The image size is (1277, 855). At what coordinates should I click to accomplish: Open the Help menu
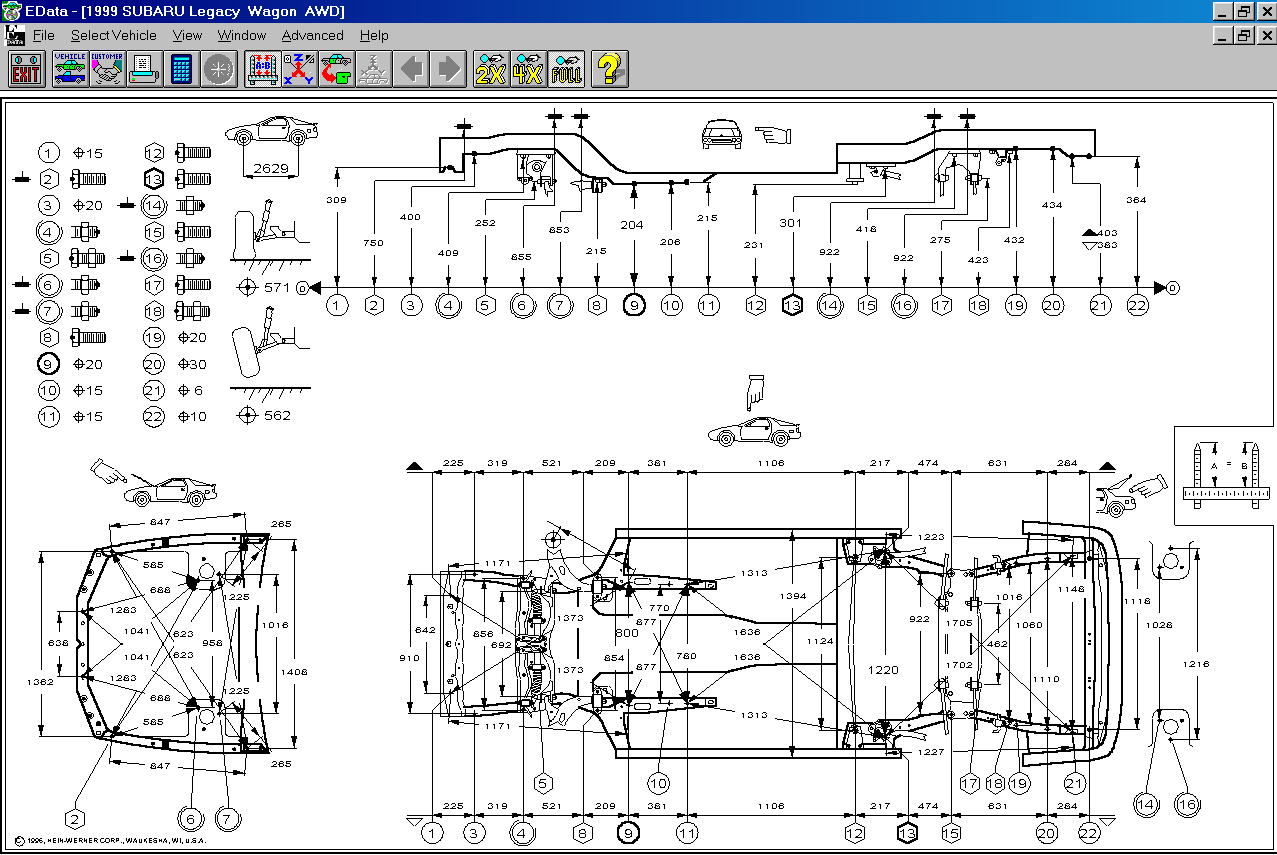pyautogui.click(x=374, y=35)
